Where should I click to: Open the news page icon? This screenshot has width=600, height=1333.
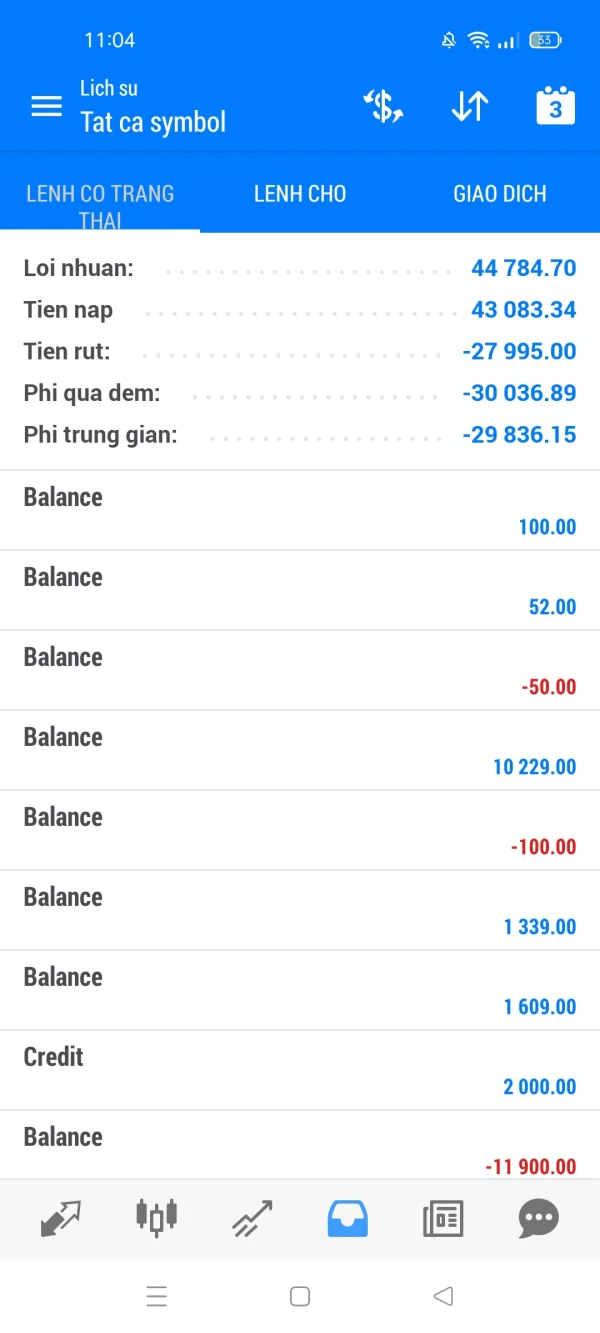[x=443, y=1218]
